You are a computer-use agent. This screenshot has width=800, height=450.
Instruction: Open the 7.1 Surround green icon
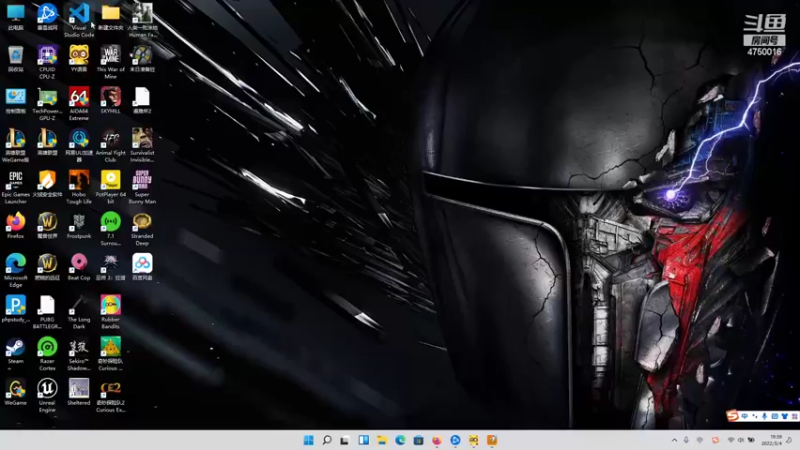click(110, 229)
